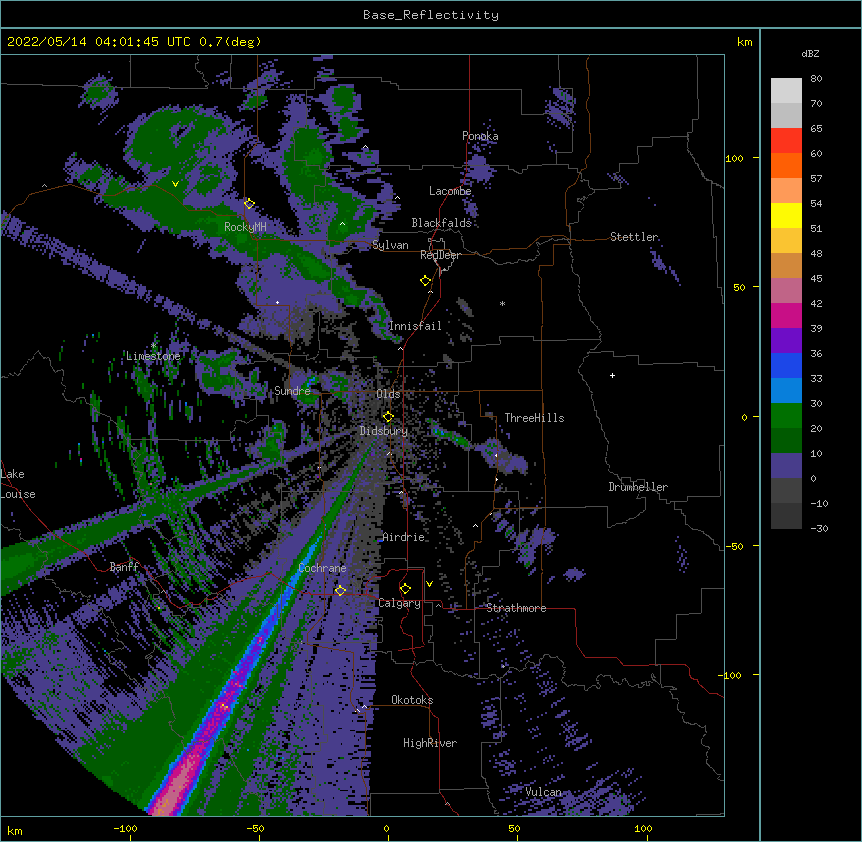The width and height of the screenshot is (862, 842).
Task: Click the yellow station marker south of RedDeer
Action: coord(426,281)
